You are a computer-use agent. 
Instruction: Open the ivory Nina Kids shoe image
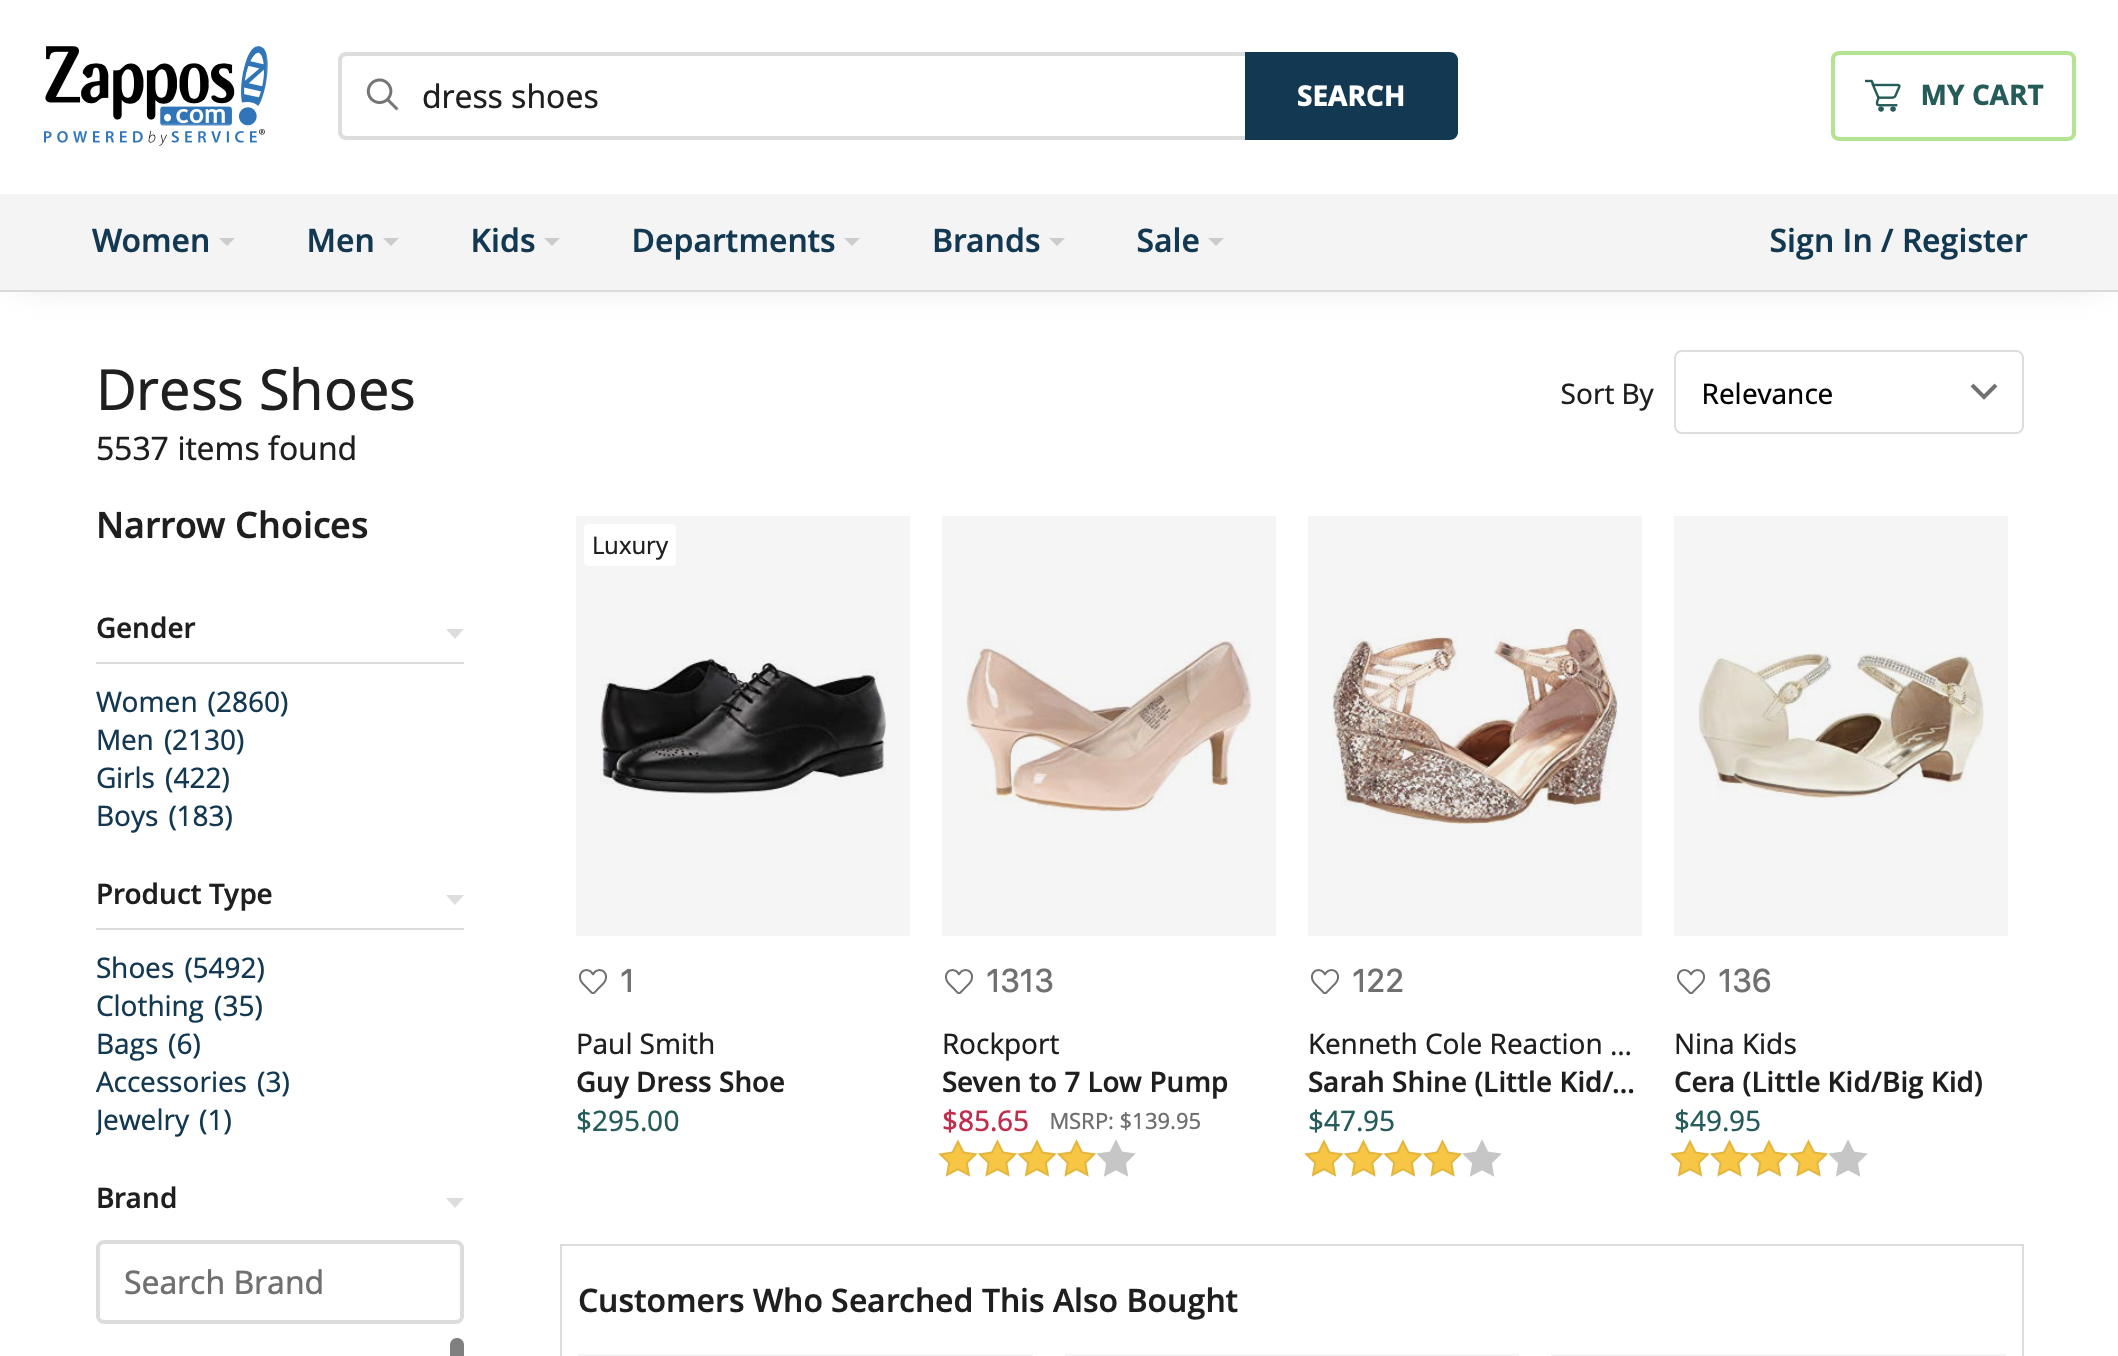point(1841,726)
